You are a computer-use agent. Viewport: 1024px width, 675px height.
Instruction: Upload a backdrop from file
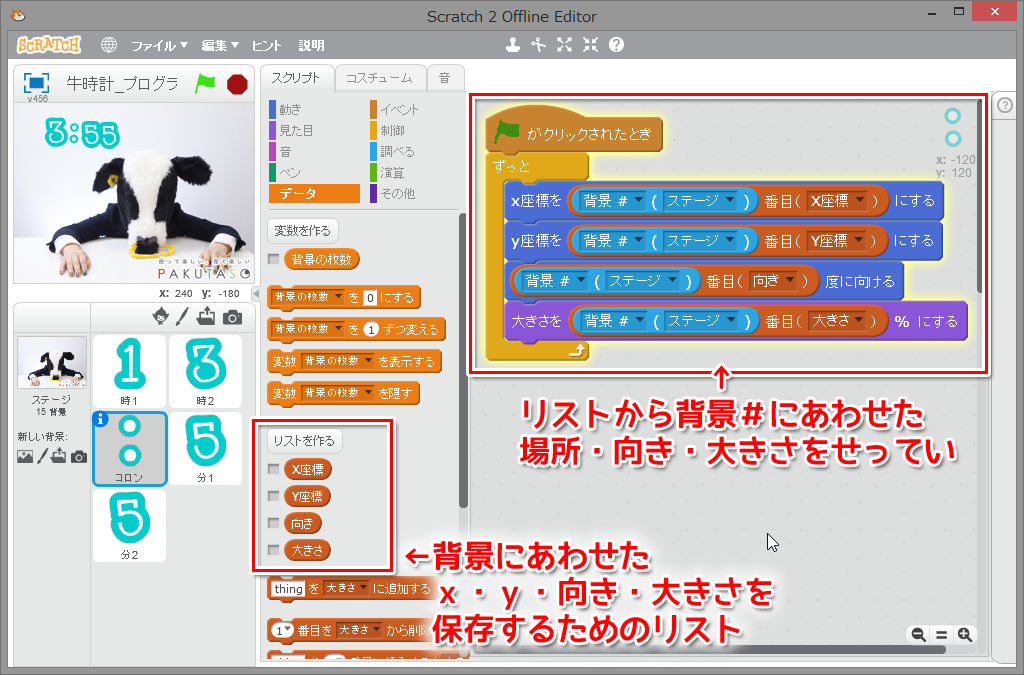(59, 456)
